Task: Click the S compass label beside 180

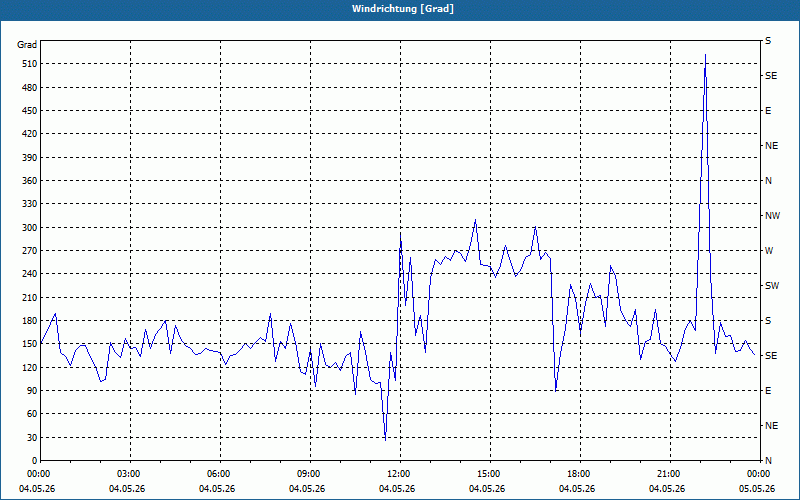Action: point(768,320)
